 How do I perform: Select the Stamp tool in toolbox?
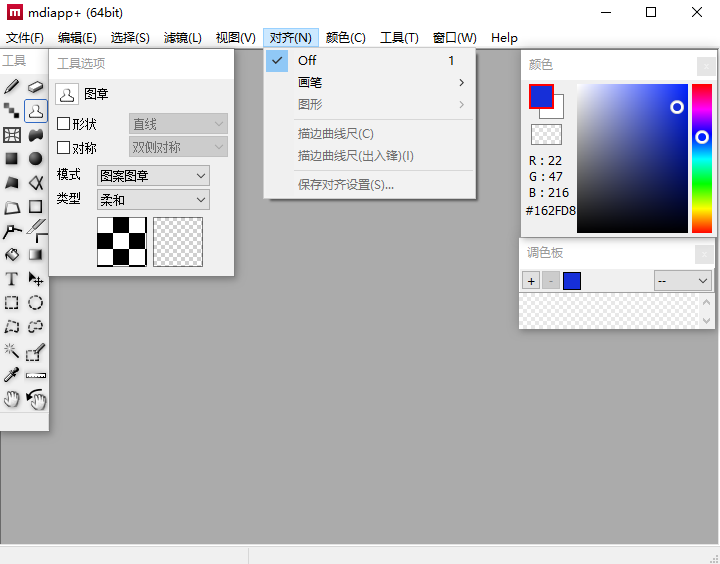[36, 111]
